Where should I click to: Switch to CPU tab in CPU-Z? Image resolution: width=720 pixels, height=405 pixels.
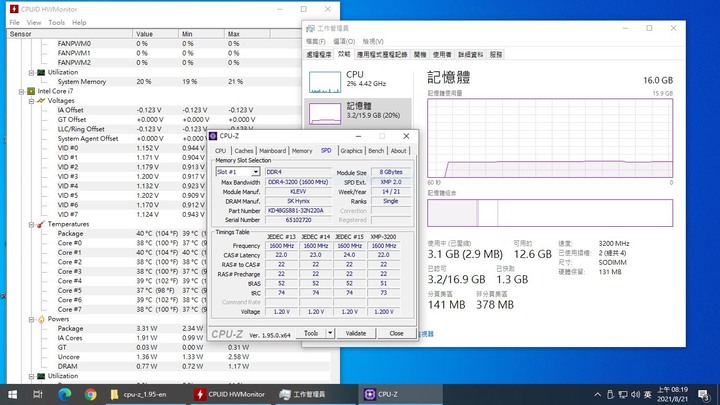pyautogui.click(x=220, y=151)
